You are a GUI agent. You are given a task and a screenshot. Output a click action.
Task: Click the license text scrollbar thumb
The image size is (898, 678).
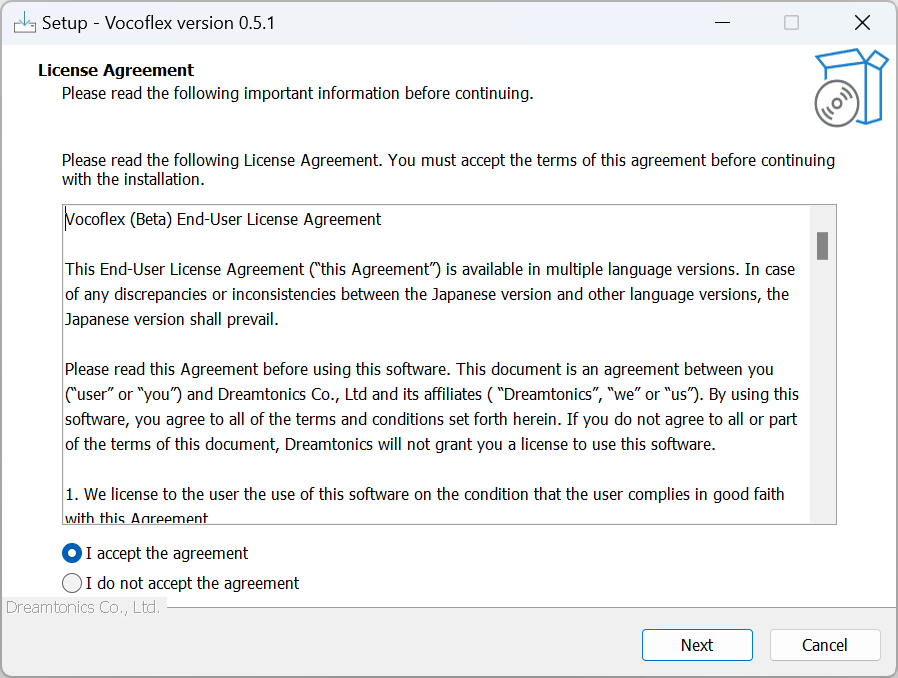(x=822, y=246)
